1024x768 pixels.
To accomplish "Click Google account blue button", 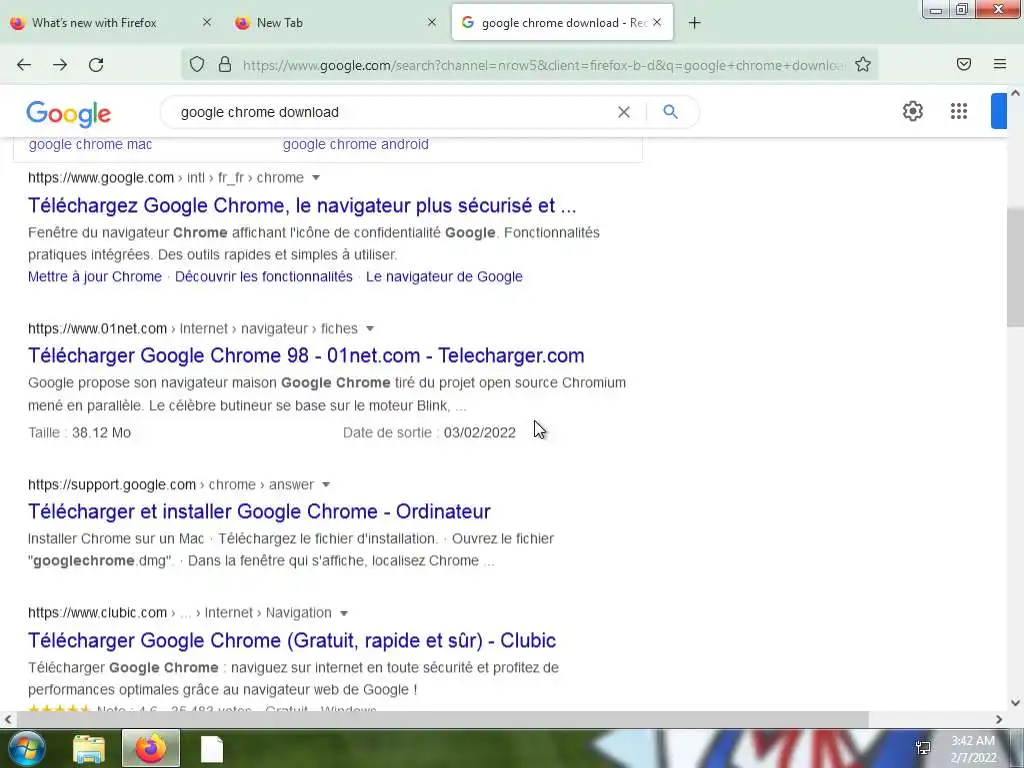I will click(x=999, y=111).
